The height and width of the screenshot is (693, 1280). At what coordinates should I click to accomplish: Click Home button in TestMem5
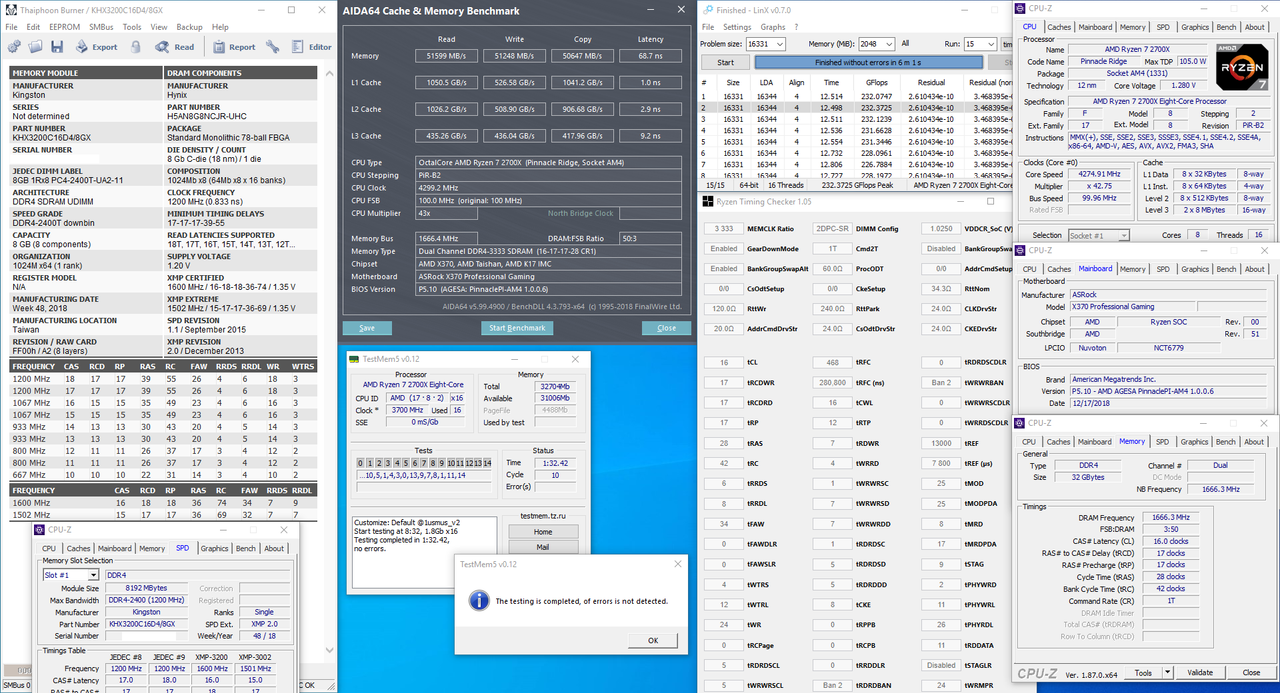tap(543, 532)
